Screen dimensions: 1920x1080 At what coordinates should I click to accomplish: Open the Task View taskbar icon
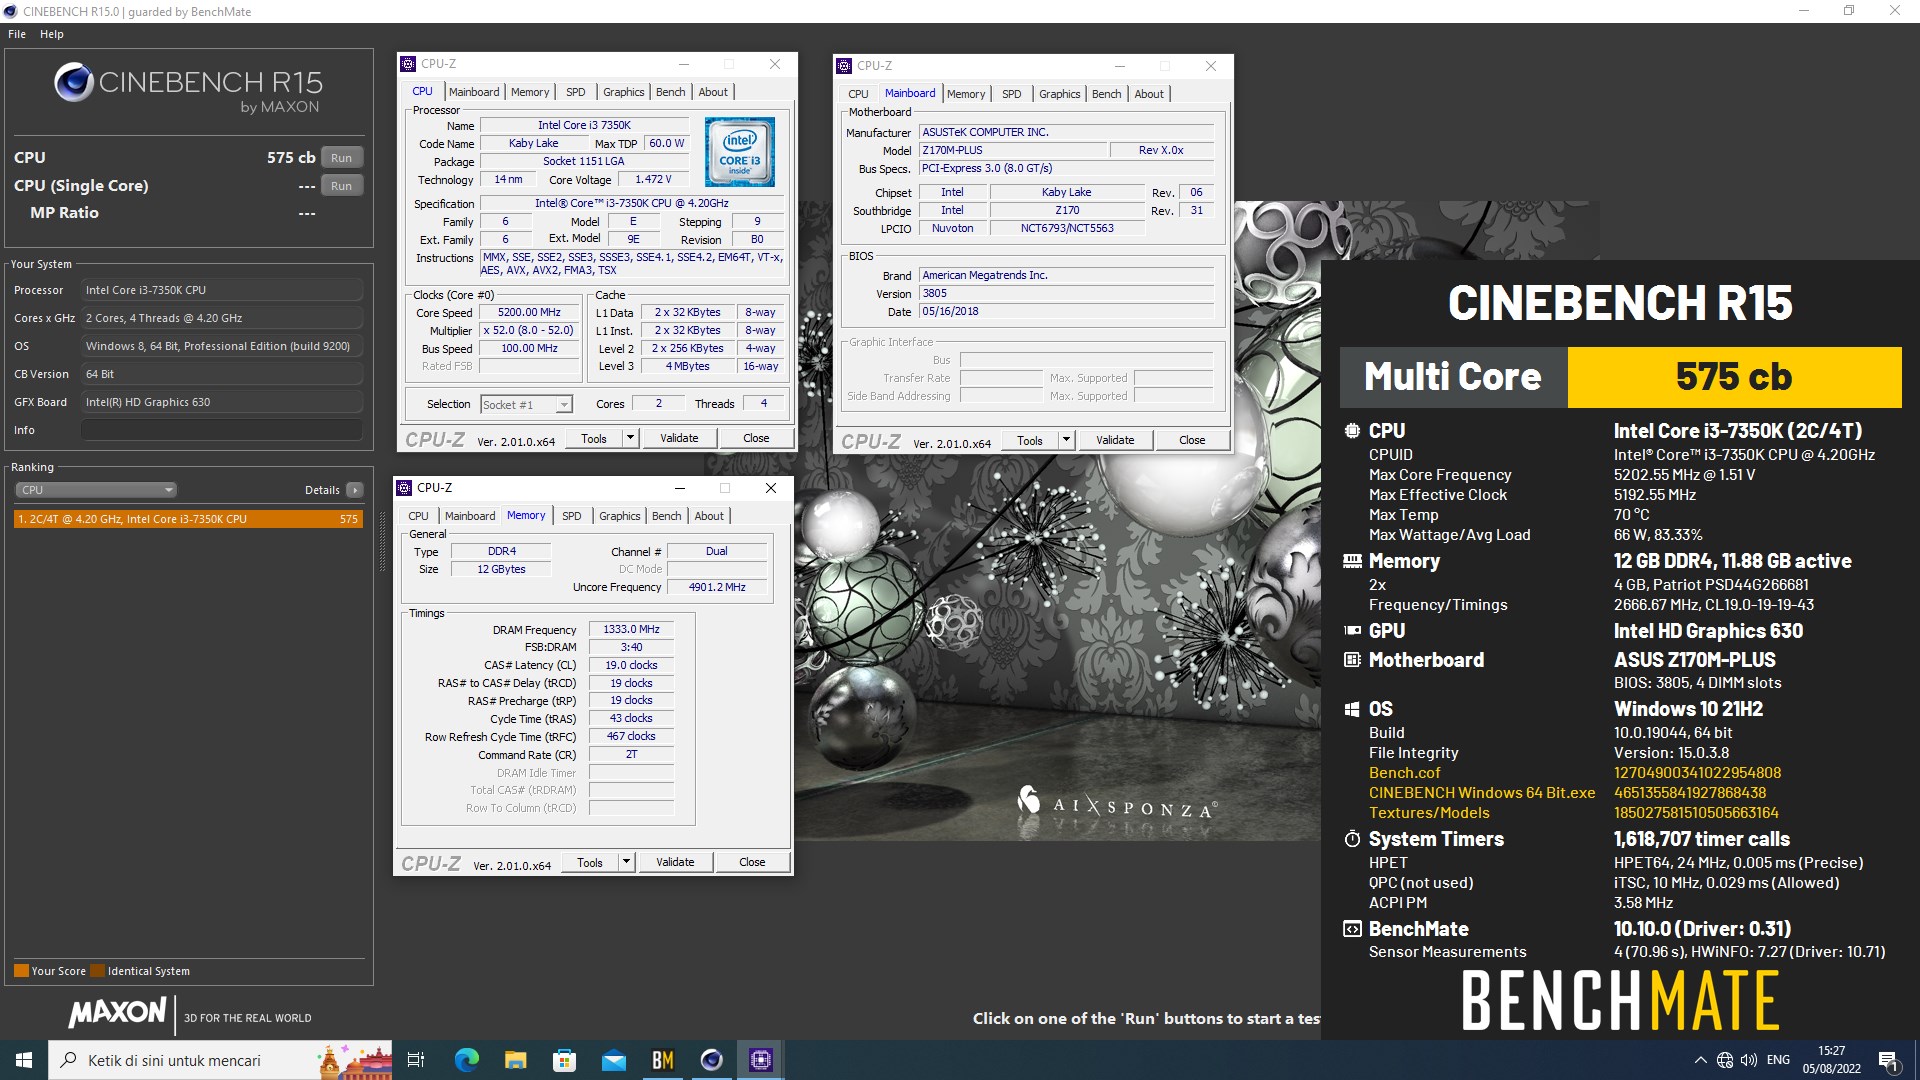[x=416, y=1060]
